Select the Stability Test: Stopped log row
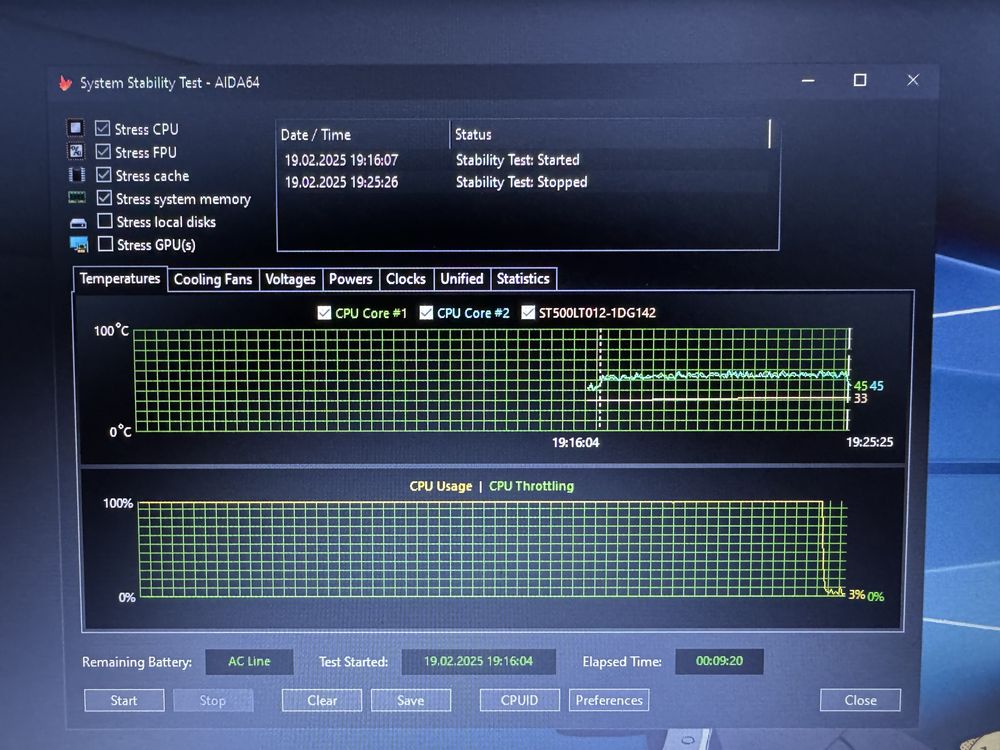The width and height of the screenshot is (1000, 750). (x=528, y=182)
